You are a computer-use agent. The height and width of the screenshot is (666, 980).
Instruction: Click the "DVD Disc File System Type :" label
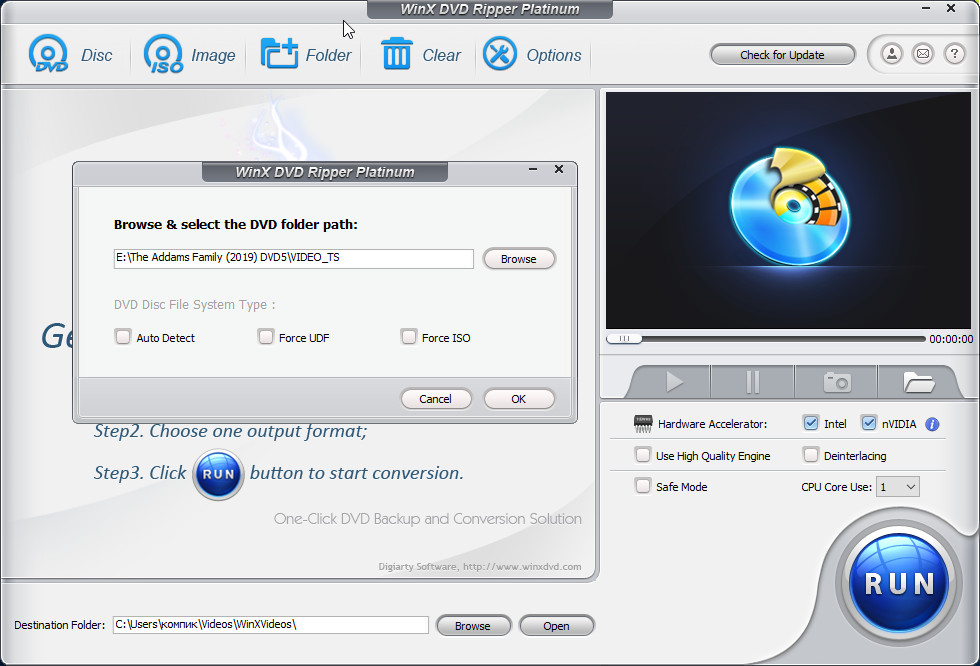point(194,305)
